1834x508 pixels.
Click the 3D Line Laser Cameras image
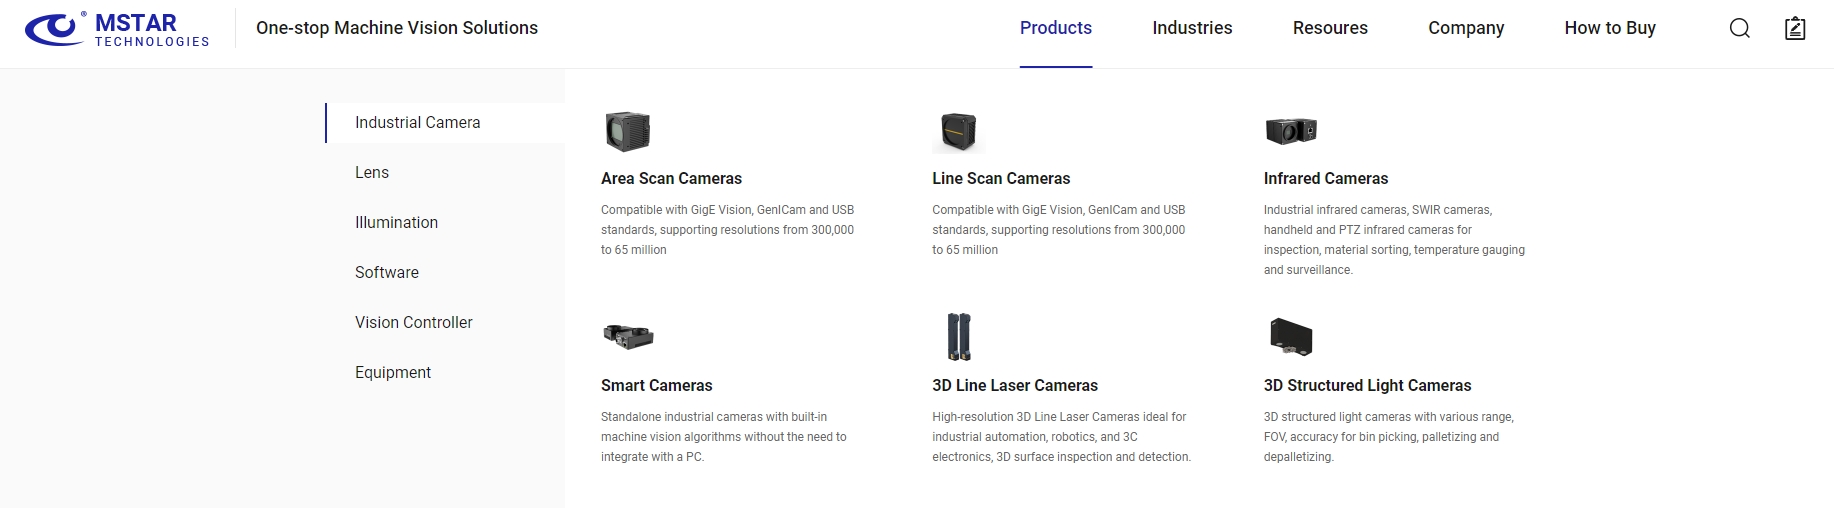click(x=958, y=337)
